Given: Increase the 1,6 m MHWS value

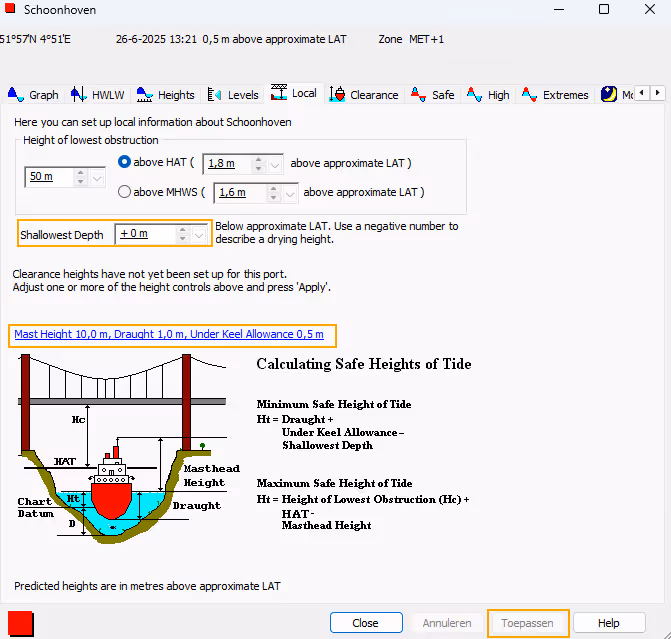Looking at the screenshot, I should [x=273, y=188].
